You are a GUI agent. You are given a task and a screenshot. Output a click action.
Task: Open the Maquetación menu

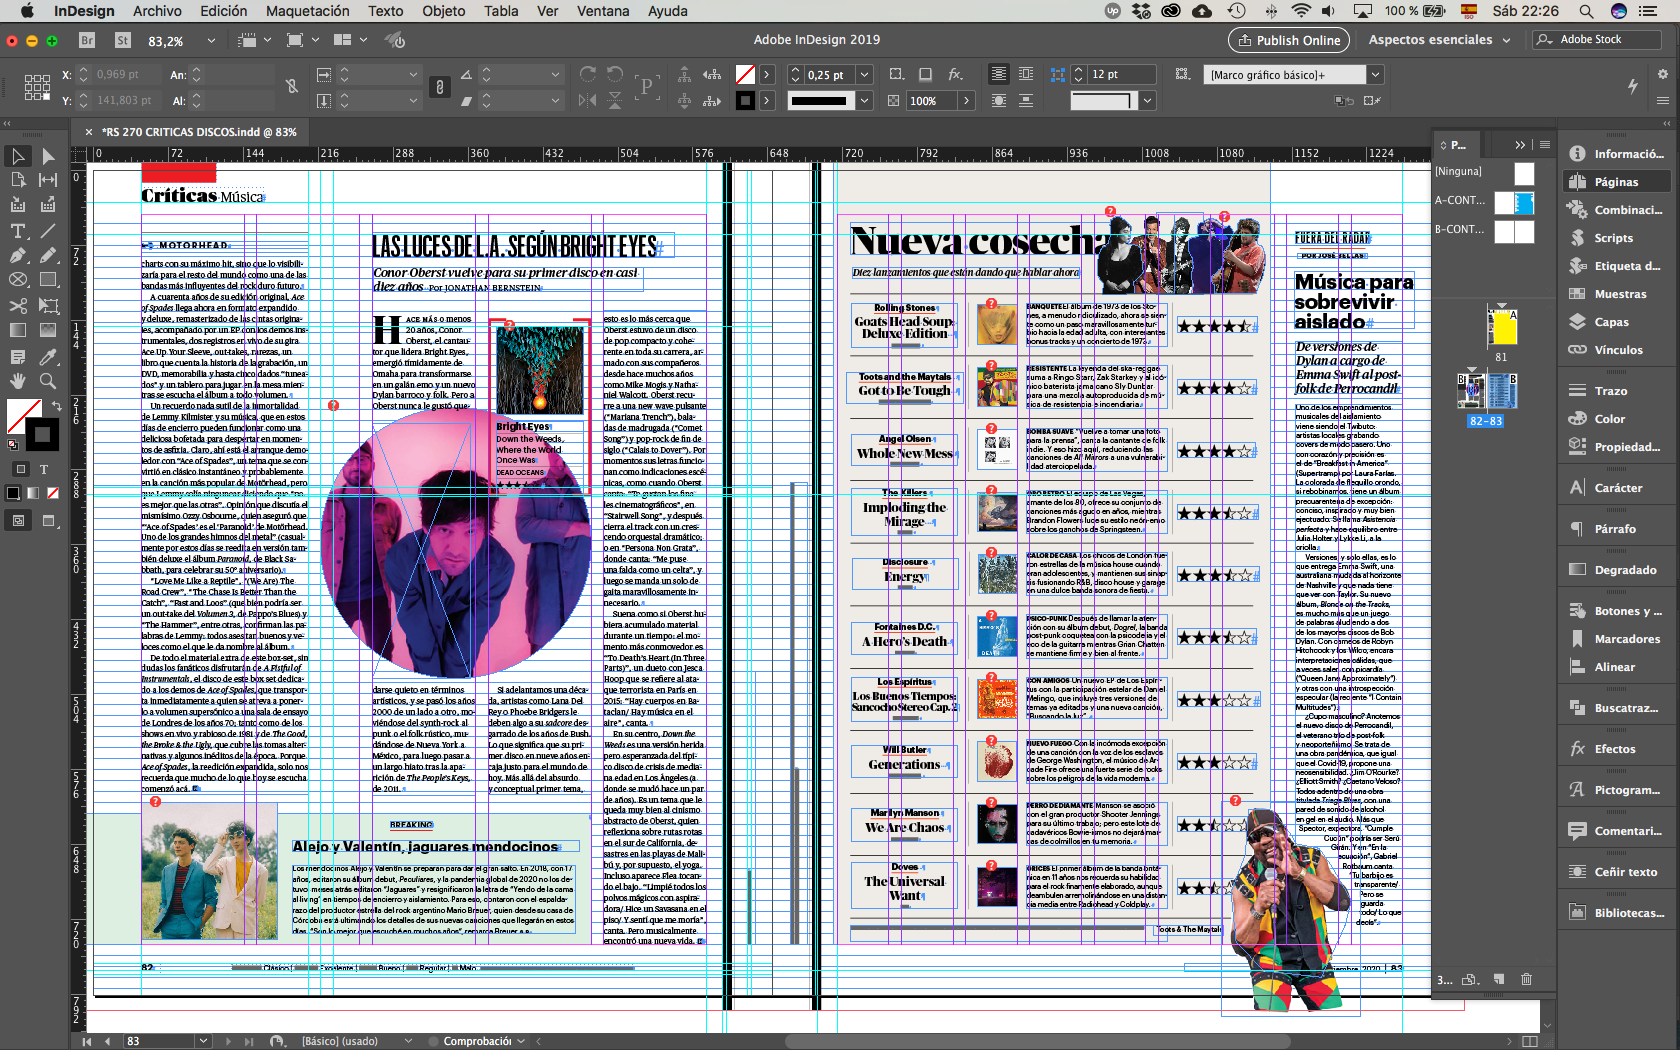(307, 11)
